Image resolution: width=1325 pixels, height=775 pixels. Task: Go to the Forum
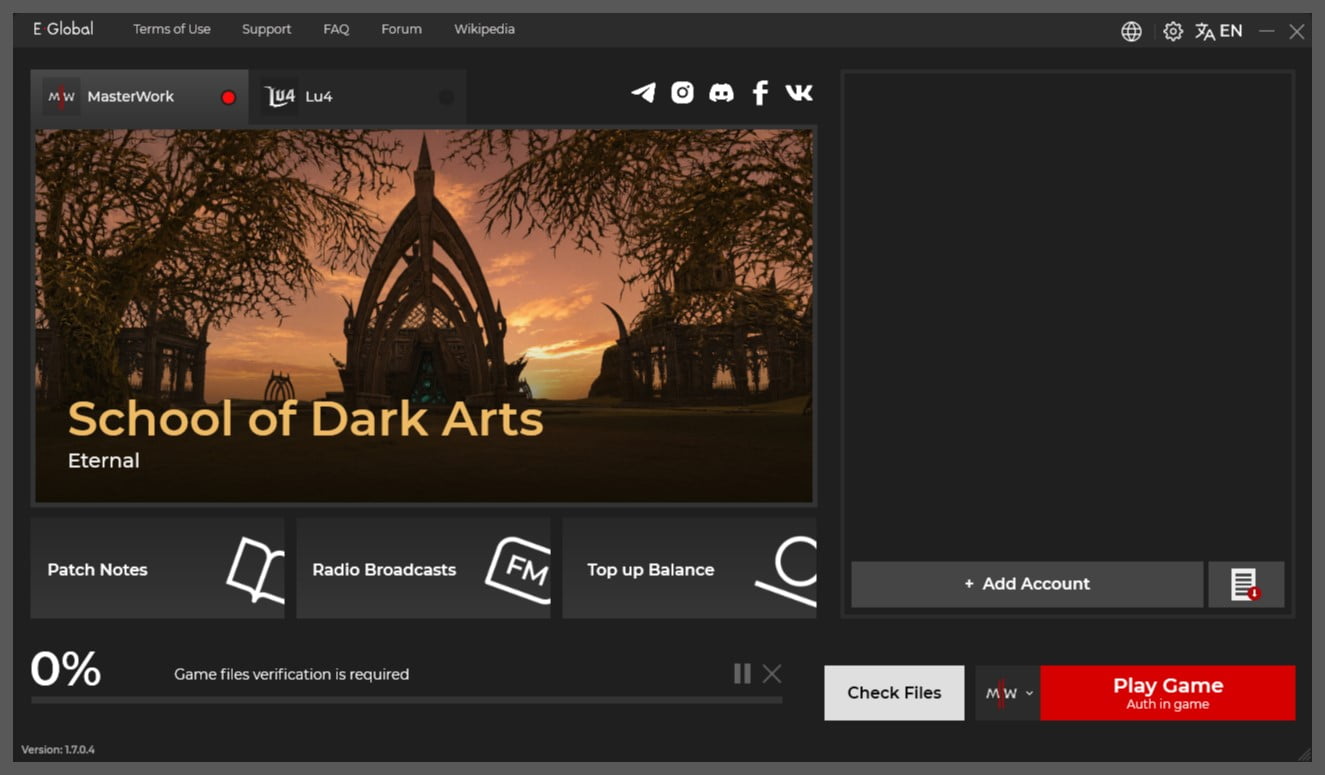click(401, 29)
